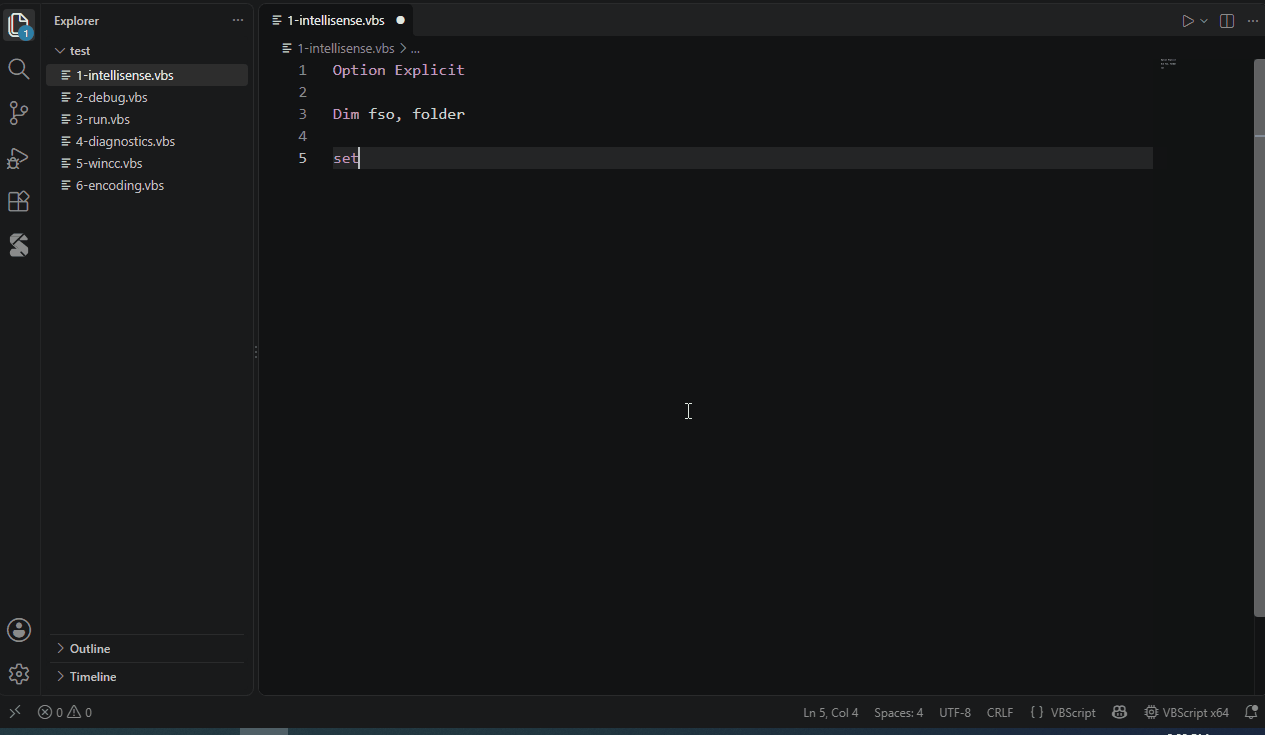Click the breadcrumb ellipsis symbol segment
The height and width of the screenshot is (735, 1265).
pyautogui.click(x=415, y=48)
